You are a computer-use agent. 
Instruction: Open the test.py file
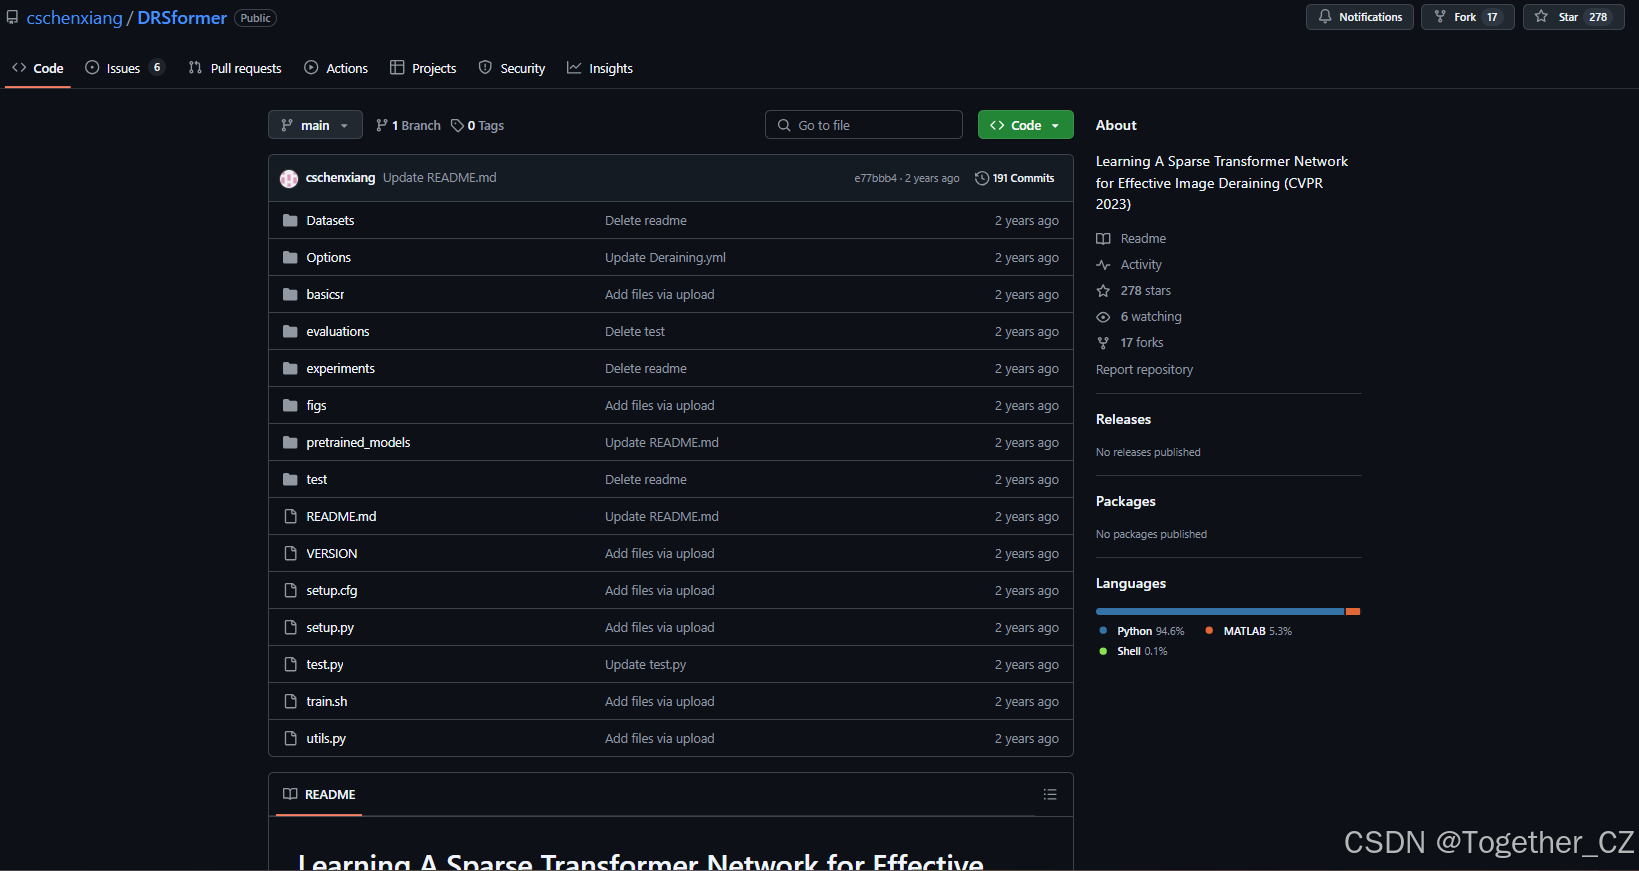(325, 664)
